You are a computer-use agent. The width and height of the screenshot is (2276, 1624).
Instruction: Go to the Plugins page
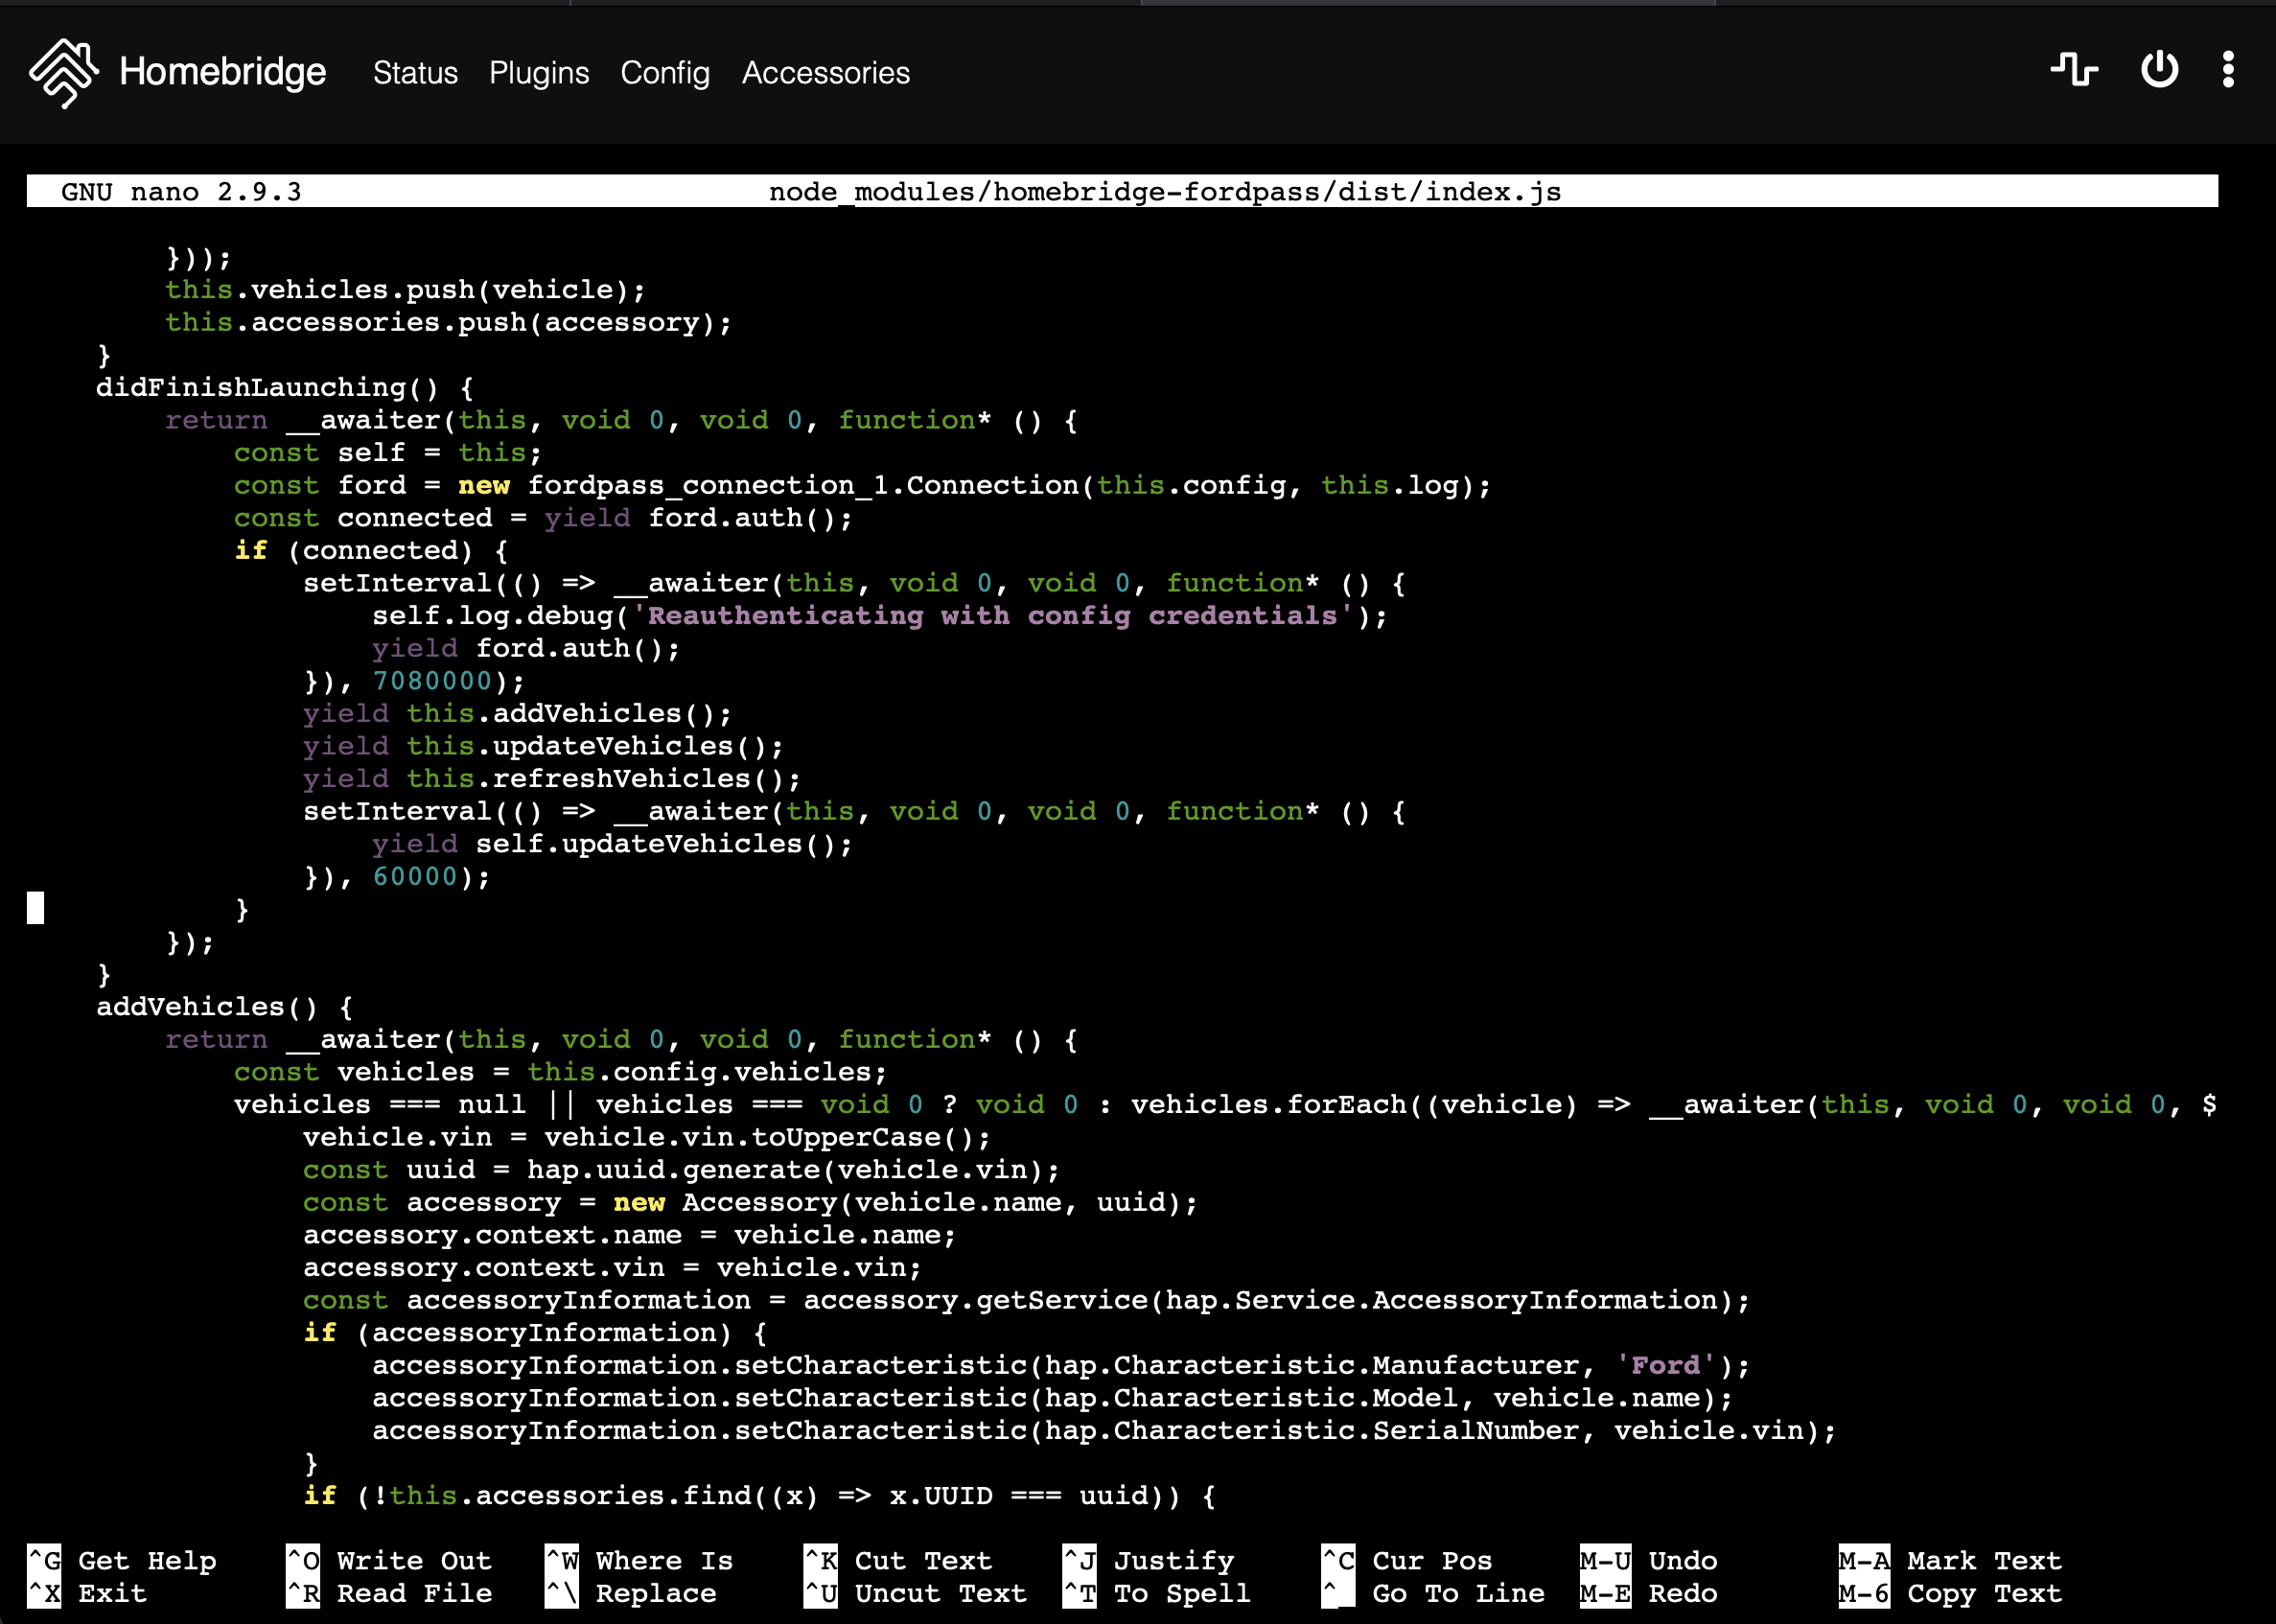(539, 73)
